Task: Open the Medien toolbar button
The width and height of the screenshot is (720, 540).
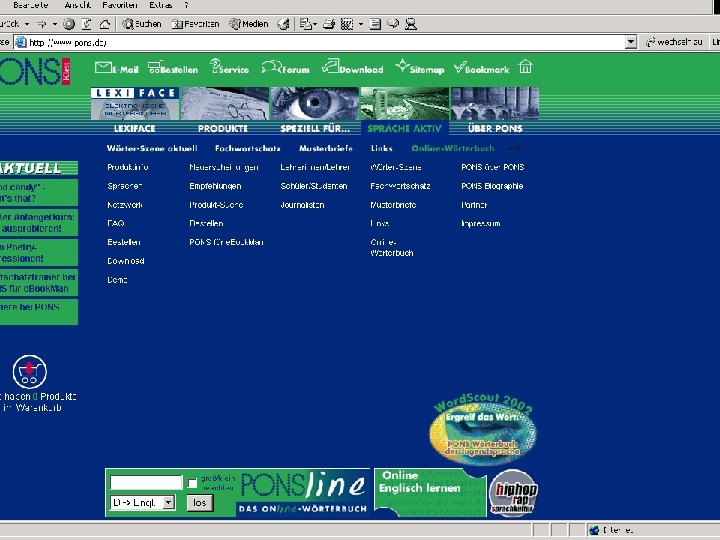Action: 248,24
